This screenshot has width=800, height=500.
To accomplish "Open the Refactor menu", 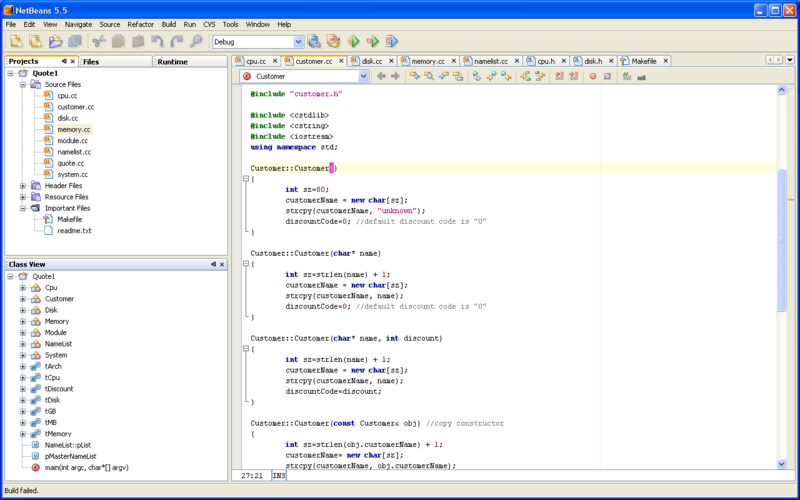I will [141, 24].
